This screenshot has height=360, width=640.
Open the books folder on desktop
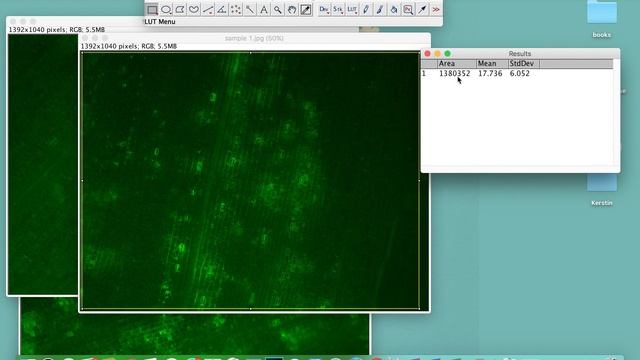pos(602,19)
